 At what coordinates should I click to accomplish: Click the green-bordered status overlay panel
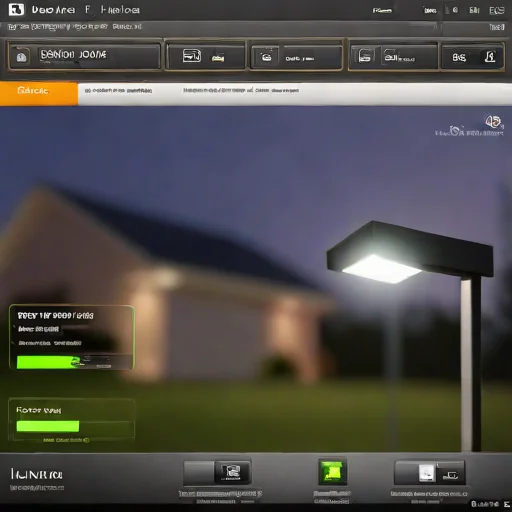tap(72, 337)
